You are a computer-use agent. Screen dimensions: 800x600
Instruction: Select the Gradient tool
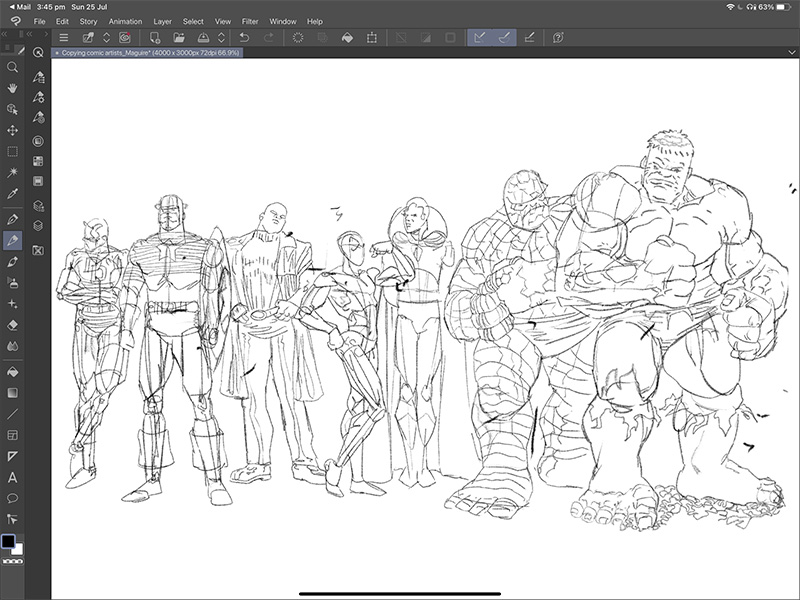(12, 393)
